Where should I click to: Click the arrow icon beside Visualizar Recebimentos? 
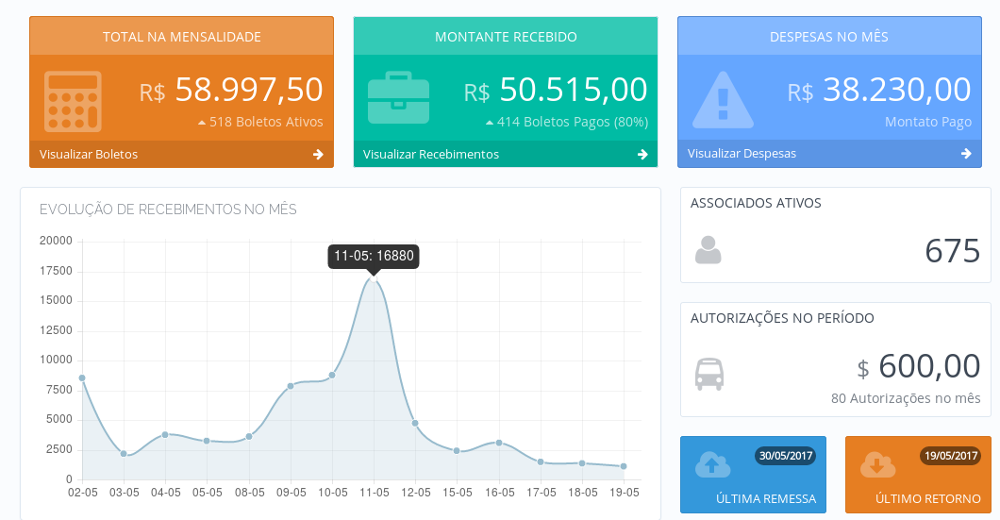[x=642, y=154]
